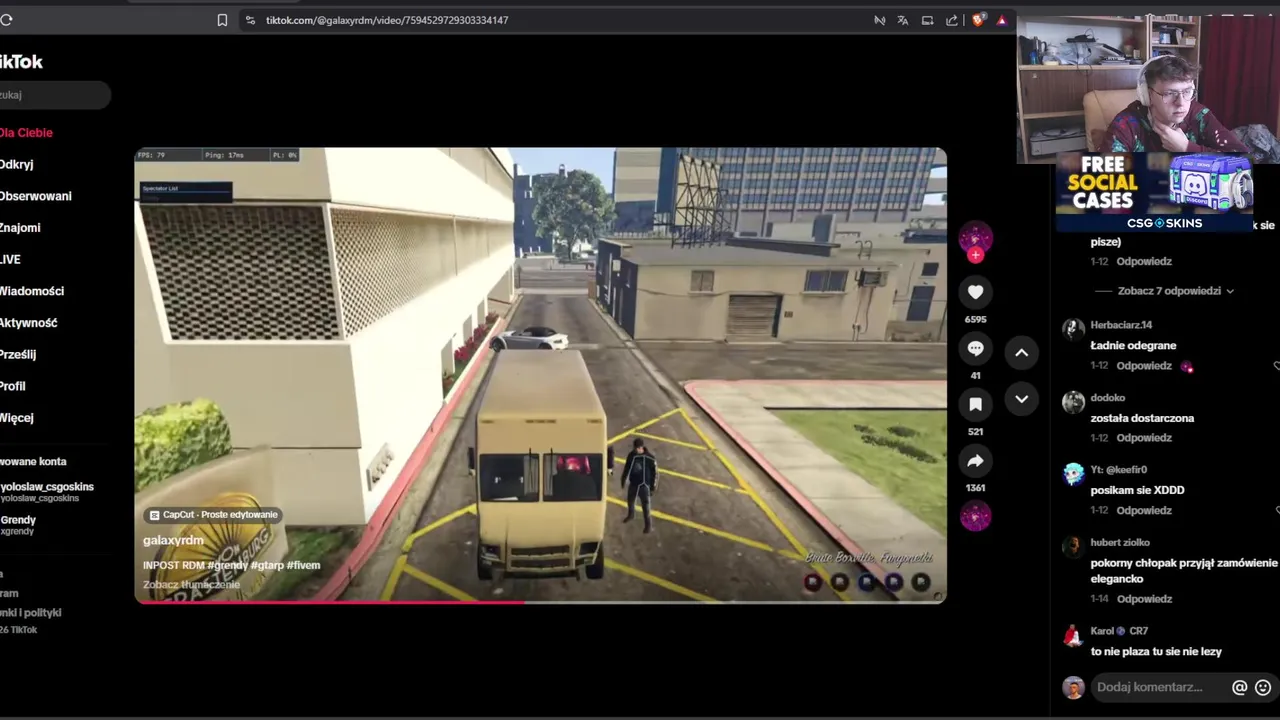Screen dimensions: 1280x720
Task: Click '#gtarp' hashtag in caption
Action: tap(268, 566)
